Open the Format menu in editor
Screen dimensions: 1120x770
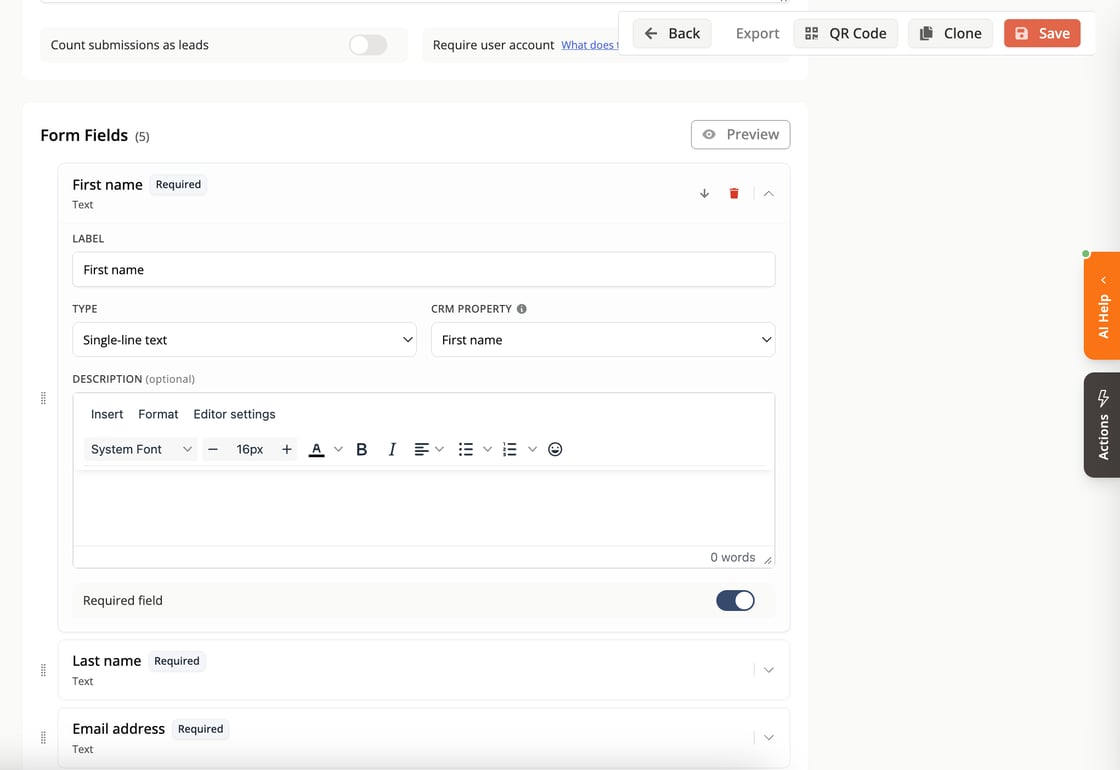point(158,414)
